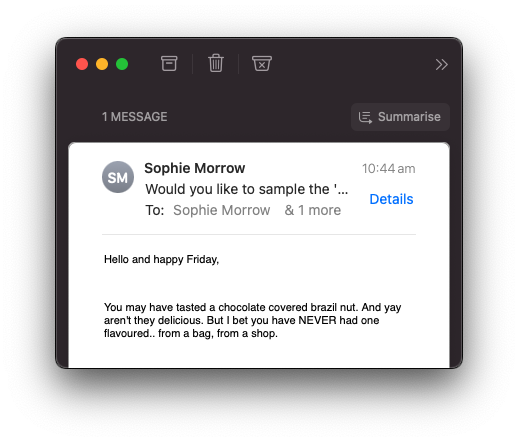Click the 10:44 am timestamp

tap(389, 168)
